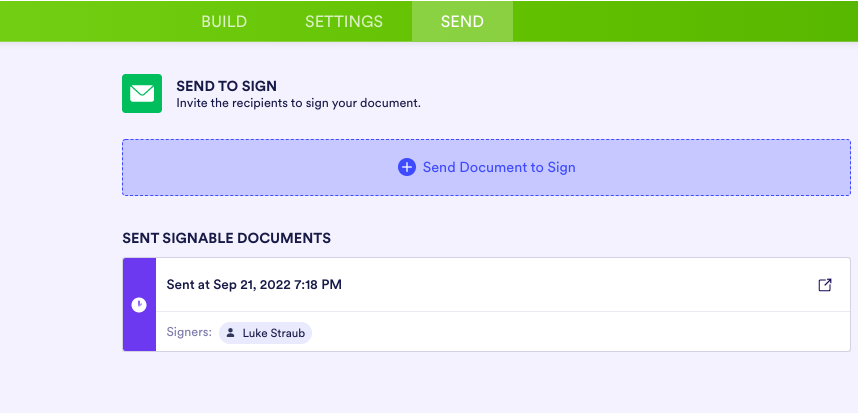858x413 pixels.
Task: Click empty space right of Luke Straub chip
Action: click(x=560, y=333)
